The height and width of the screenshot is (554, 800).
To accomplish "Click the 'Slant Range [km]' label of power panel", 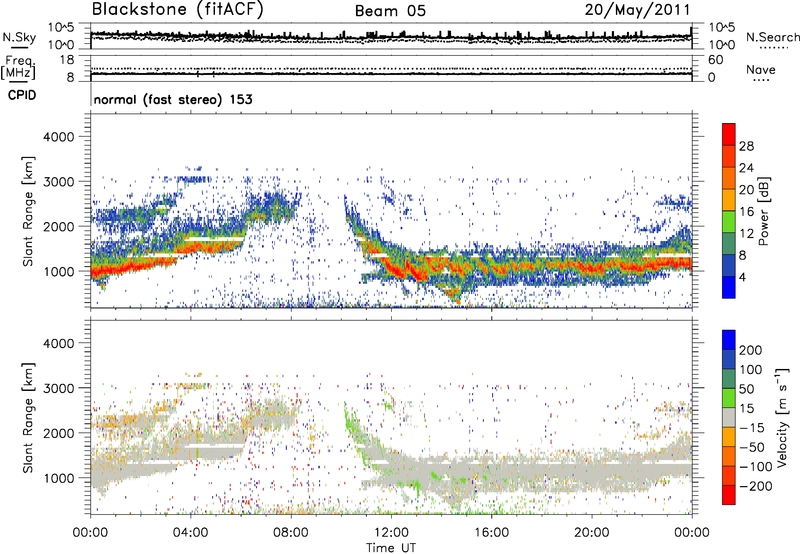I will click(28, 211).
